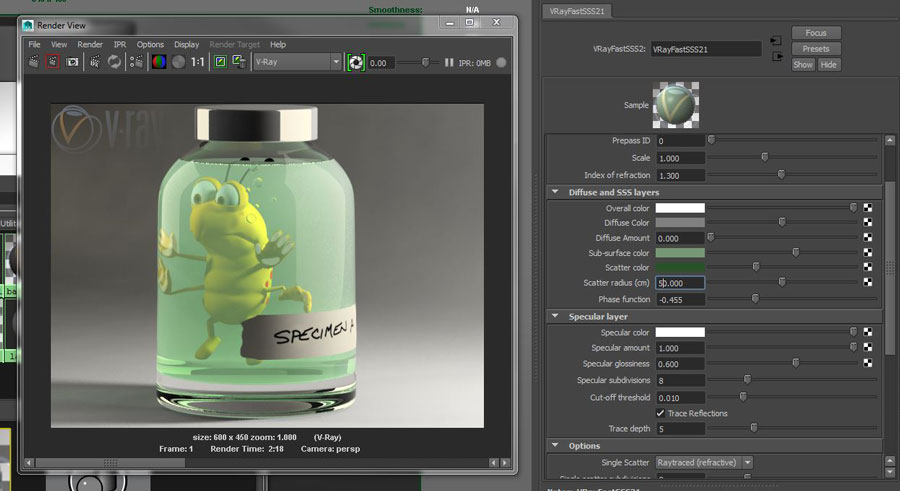Click the exposure value field 0.00
The image size is (900, 491).
(x=381, y=63)
